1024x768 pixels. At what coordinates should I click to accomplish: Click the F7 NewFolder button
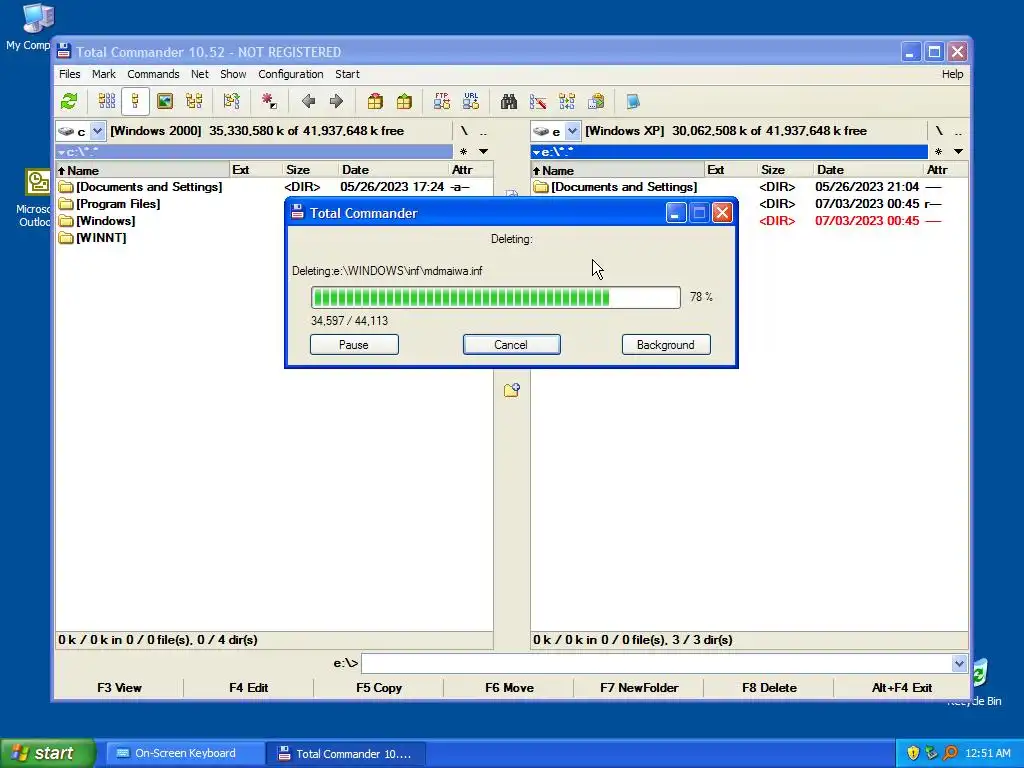pyautogui.click(x=639, y=688)
